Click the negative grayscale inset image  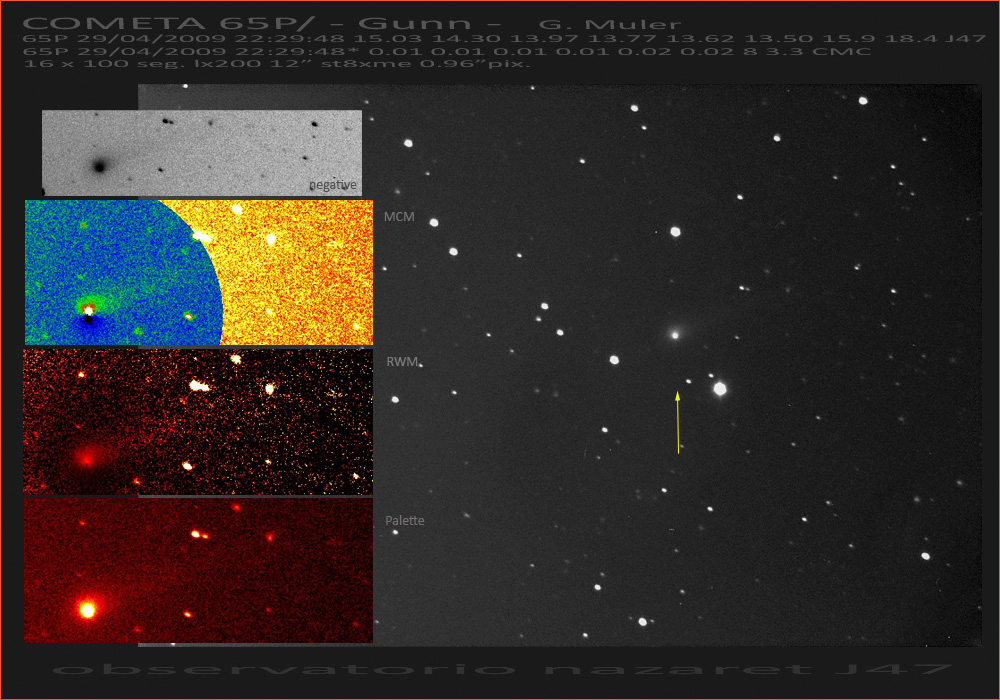(x=200, y=152)
